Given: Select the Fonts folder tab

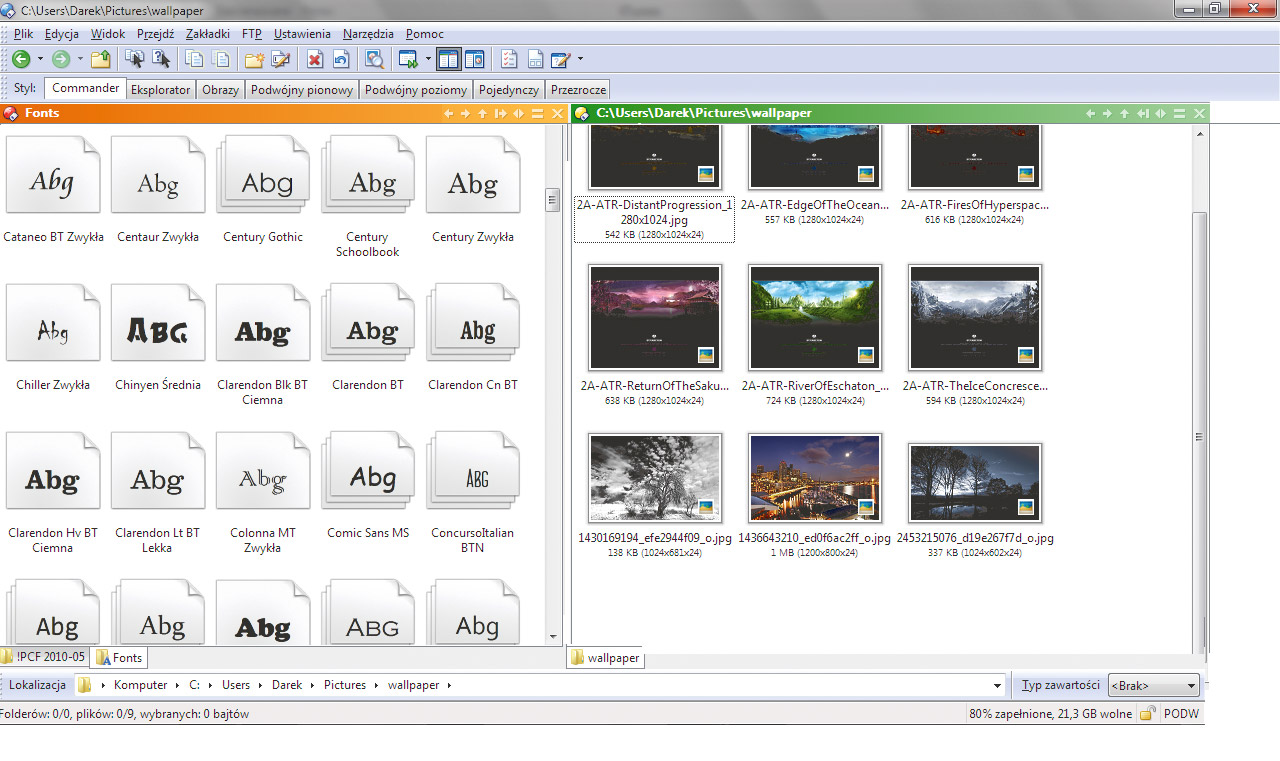Looking at the screenshot, I should tap(119, 658).
